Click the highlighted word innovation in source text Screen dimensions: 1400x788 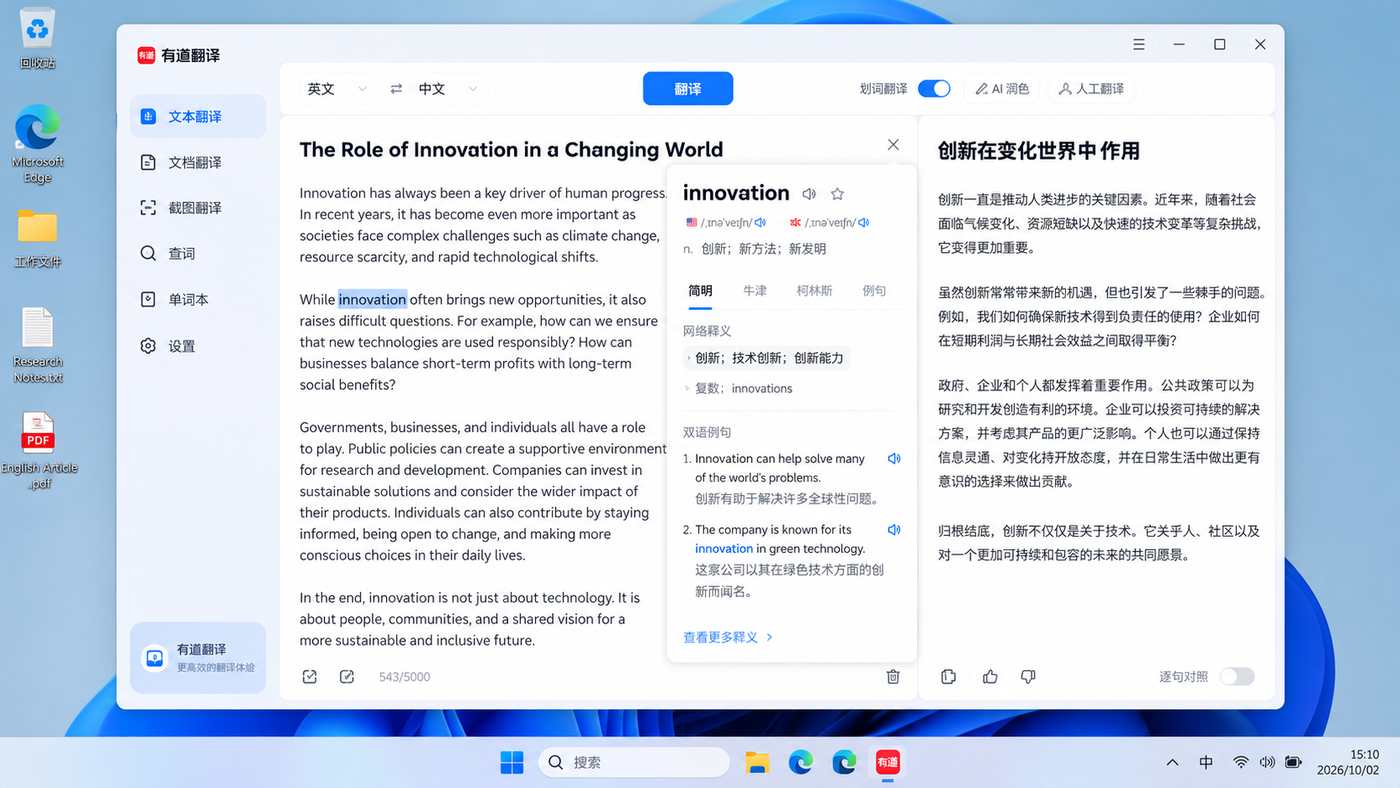point(372,299)
